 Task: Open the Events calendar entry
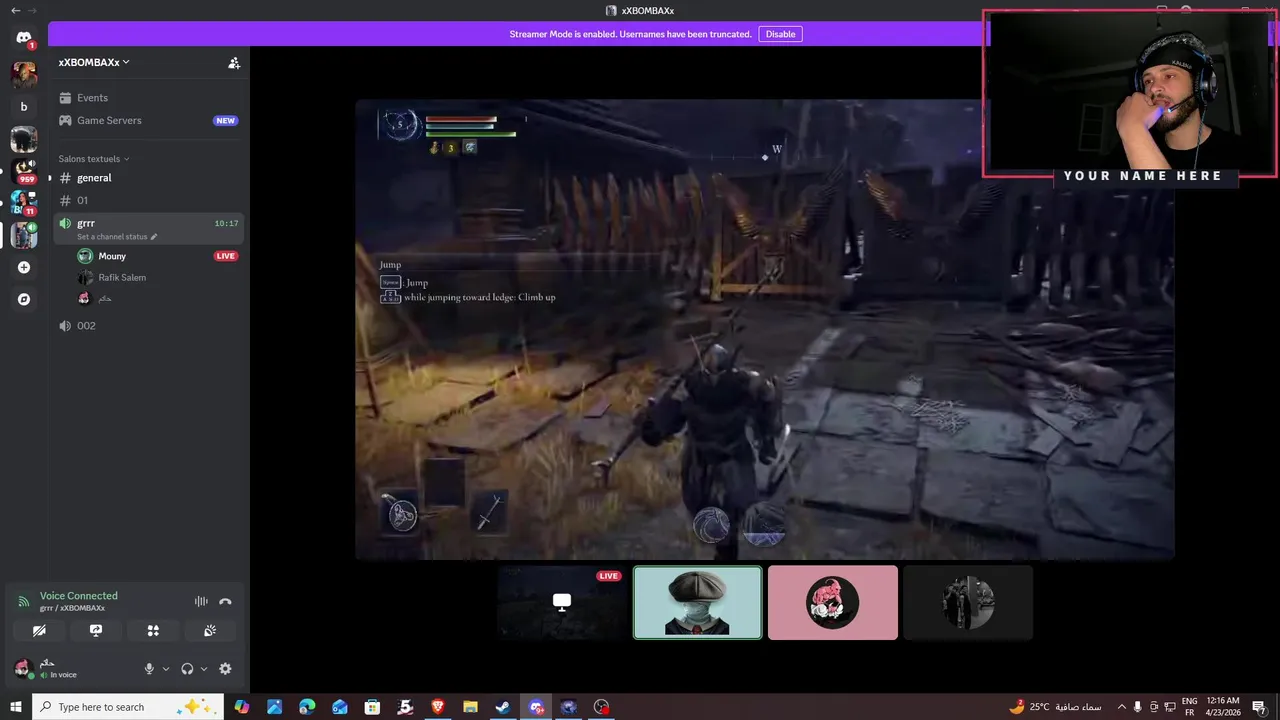pos(148,98)
